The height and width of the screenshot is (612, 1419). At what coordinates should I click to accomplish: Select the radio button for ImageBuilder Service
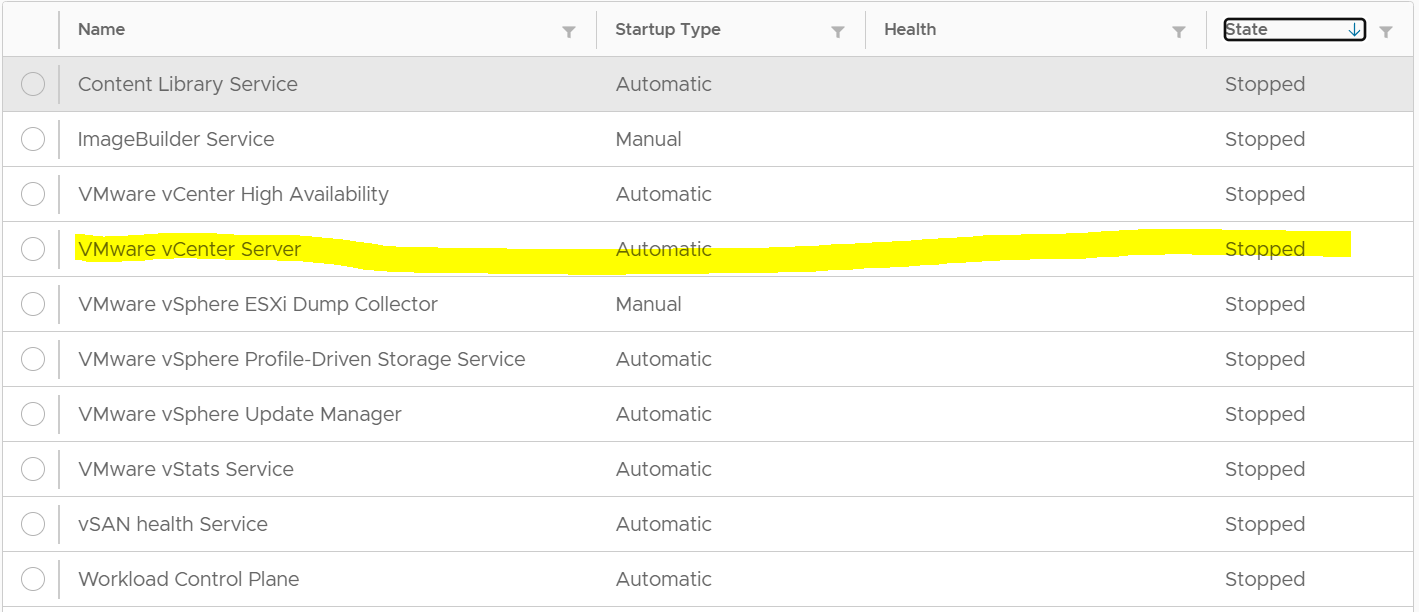coord(33,138)
